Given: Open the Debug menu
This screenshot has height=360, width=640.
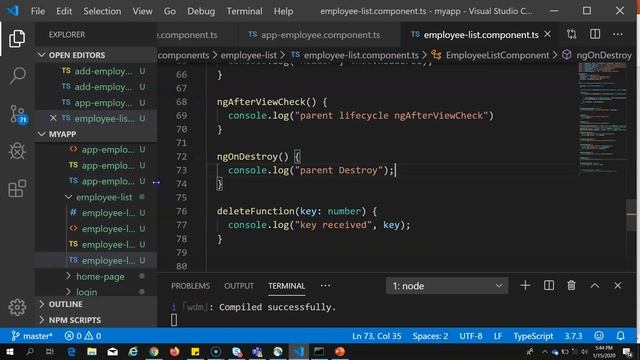Looking at the screenshot, I should 201,11.
